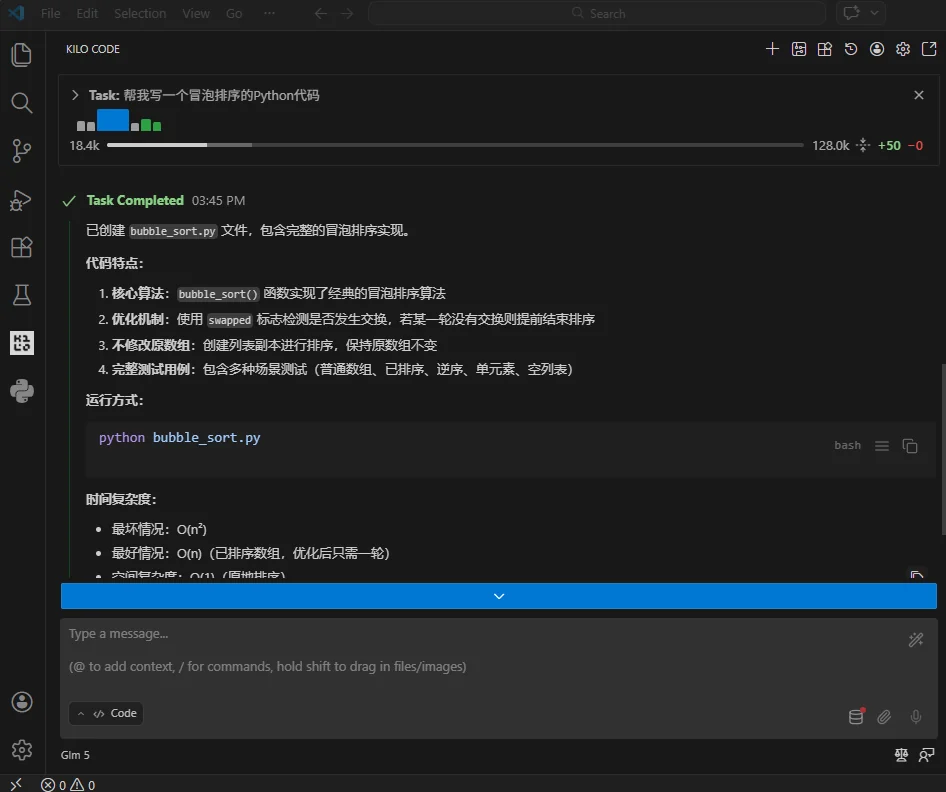This screenshot has width=946, height=792.
Task: Start a new task with plus icon
Action: pos(772,49)
